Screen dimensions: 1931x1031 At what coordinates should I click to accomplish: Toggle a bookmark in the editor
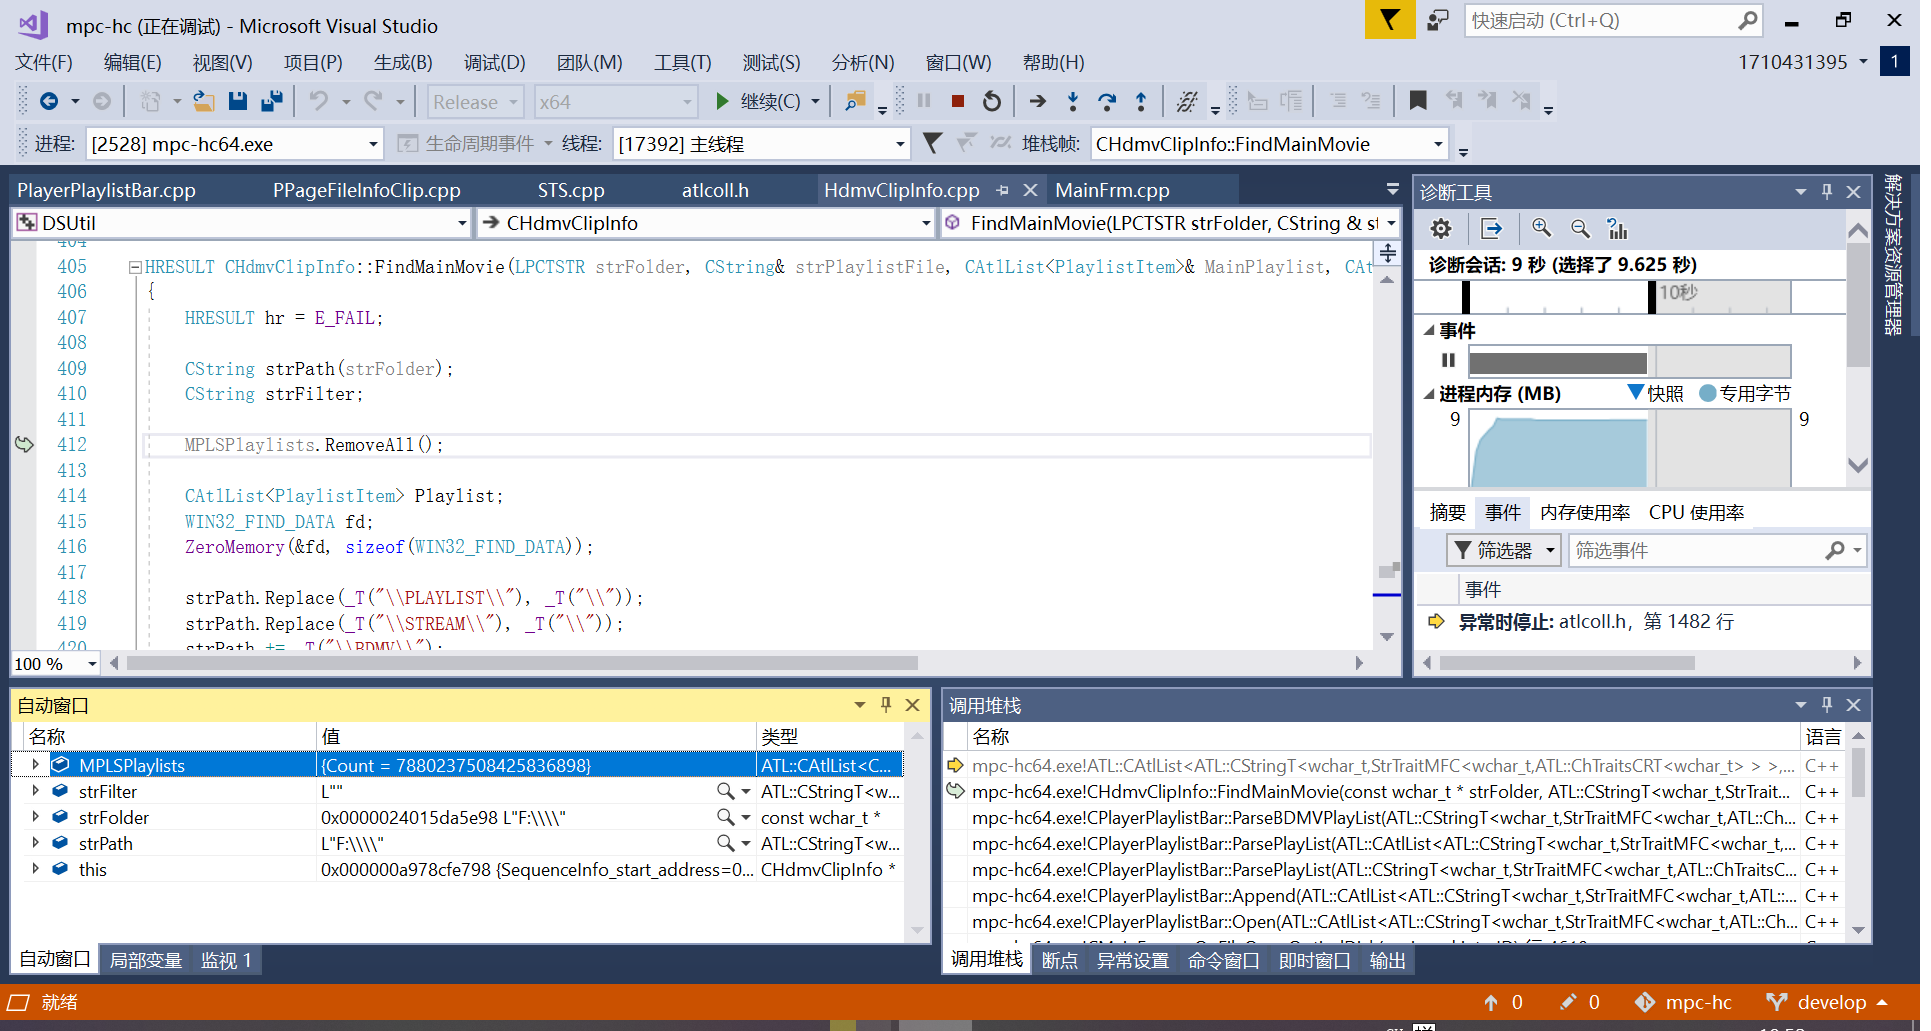(1418, 100)
